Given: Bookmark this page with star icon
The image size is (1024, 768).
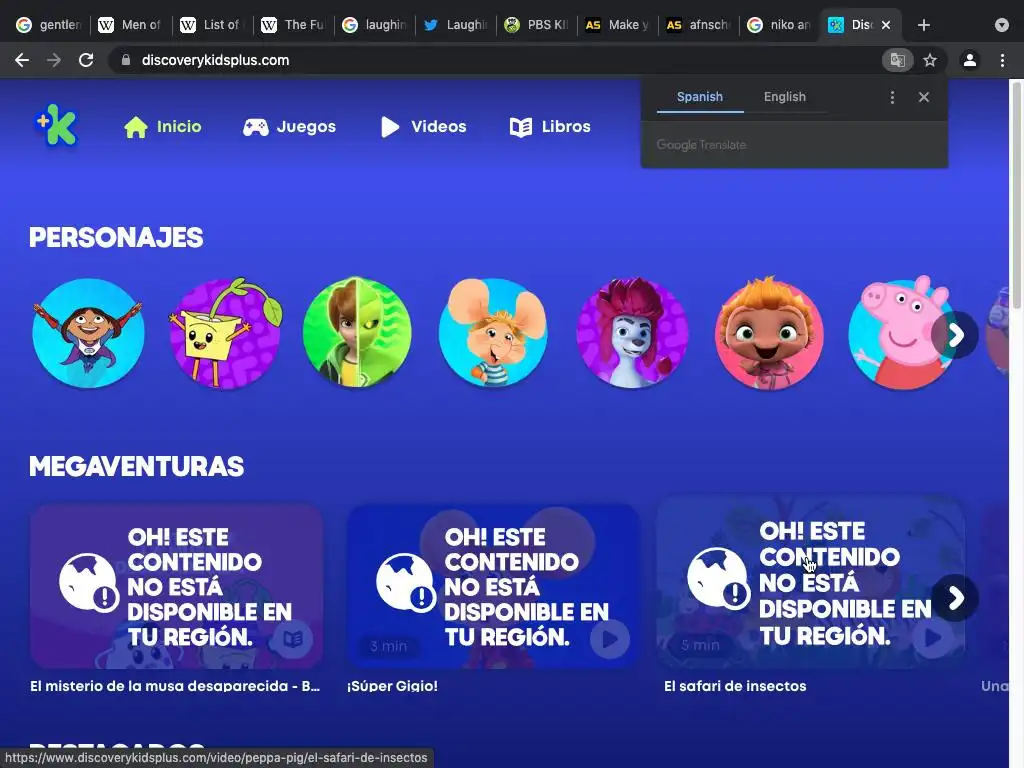Looking at the screenshot, I should coord(930,60).
